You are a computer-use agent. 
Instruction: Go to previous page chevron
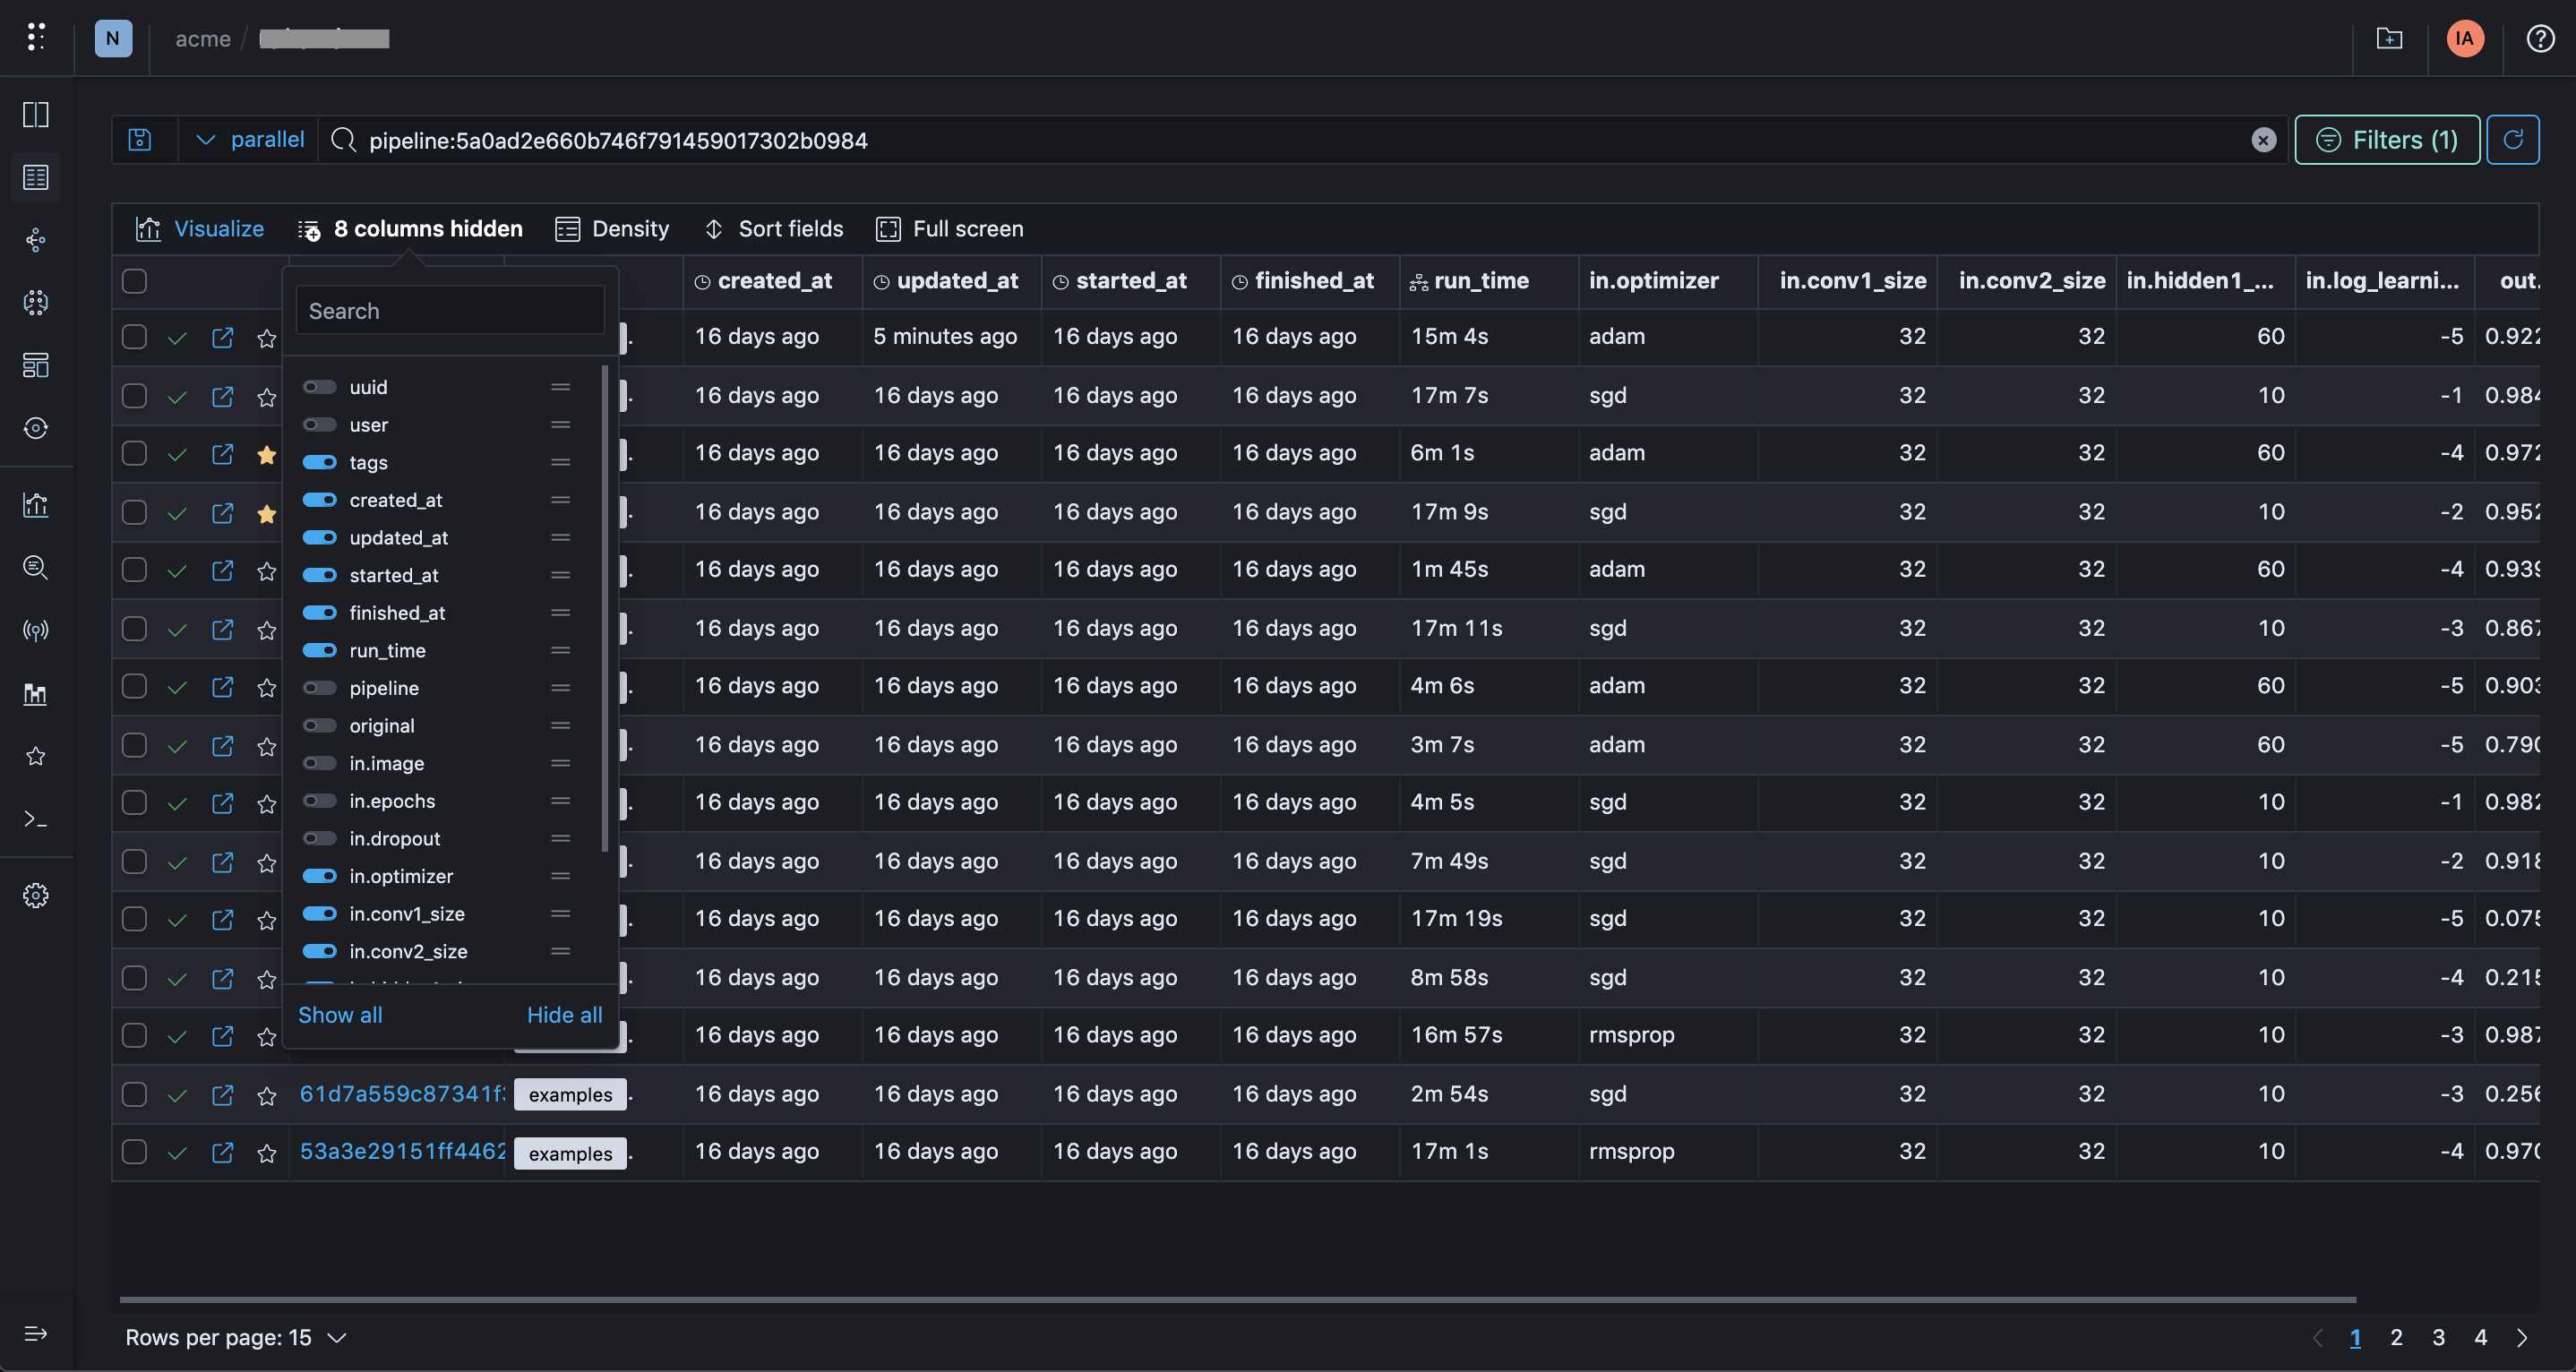coord(2317,1337)
